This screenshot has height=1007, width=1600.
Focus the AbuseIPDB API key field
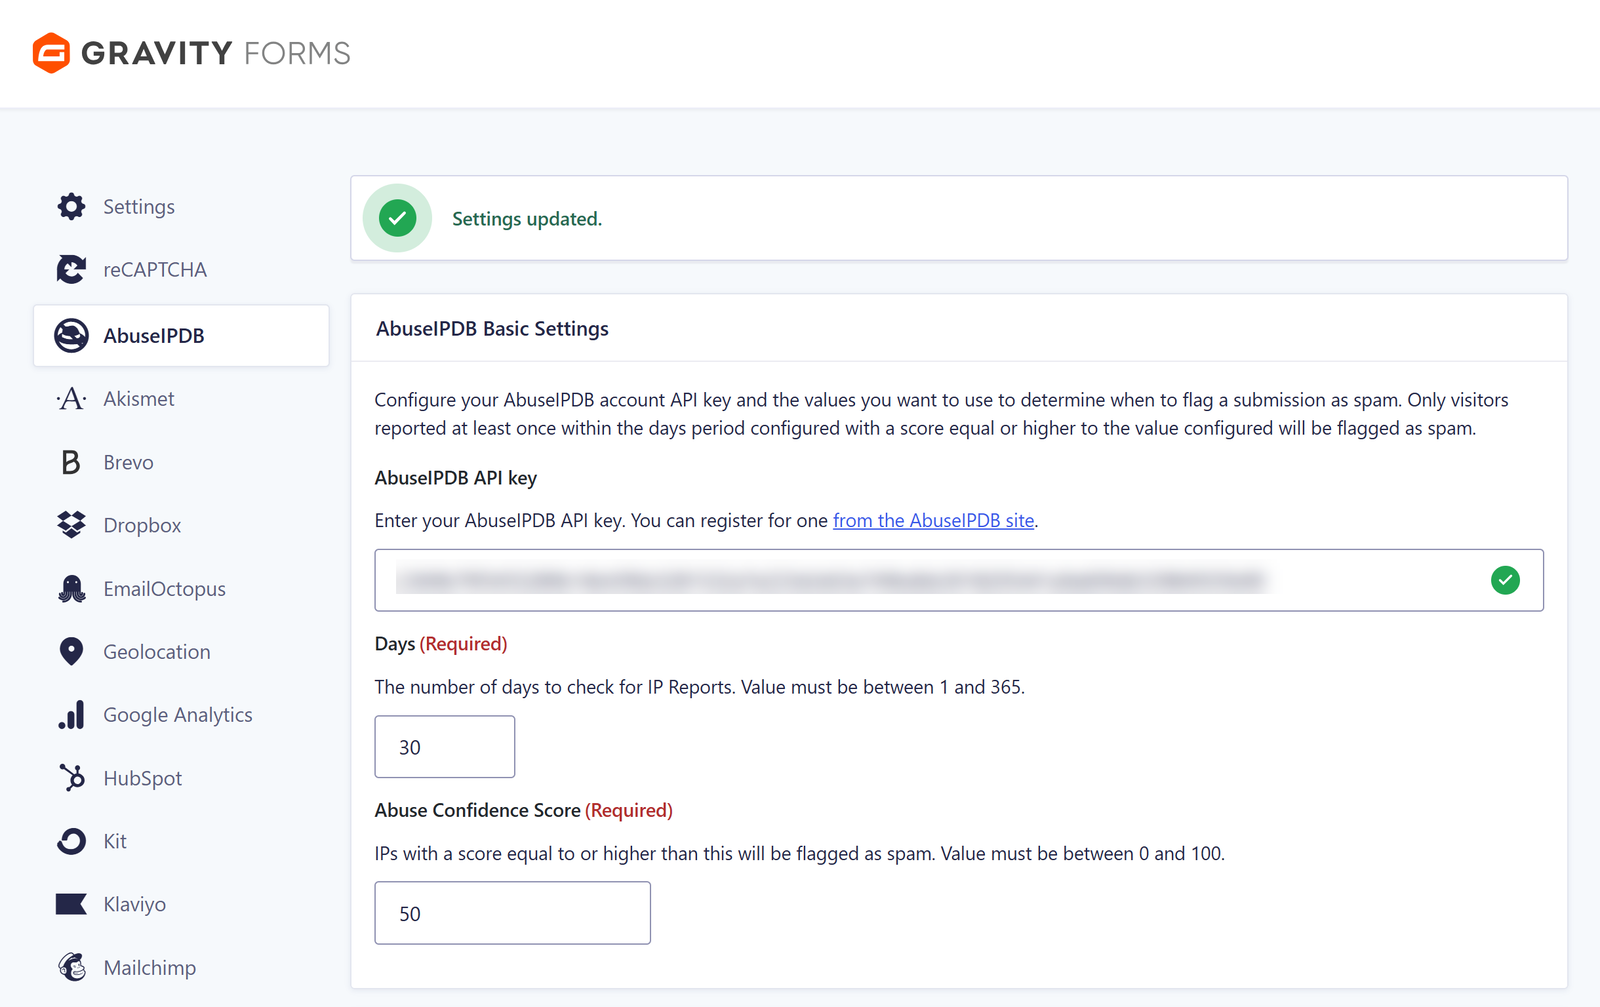pos(959,580)
